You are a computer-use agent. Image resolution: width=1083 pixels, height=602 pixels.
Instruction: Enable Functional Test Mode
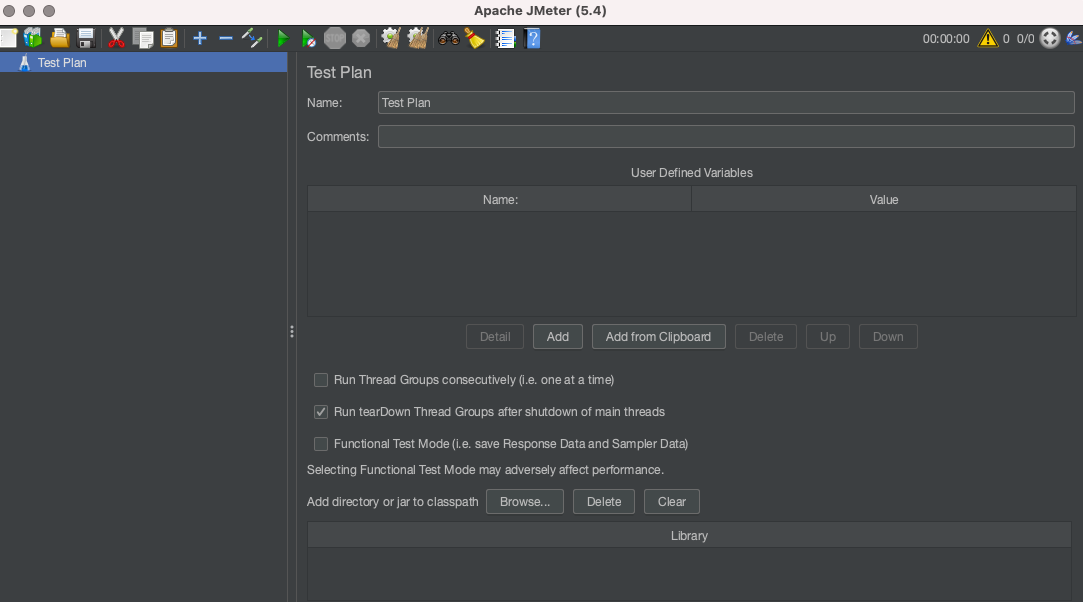[321, 444]
